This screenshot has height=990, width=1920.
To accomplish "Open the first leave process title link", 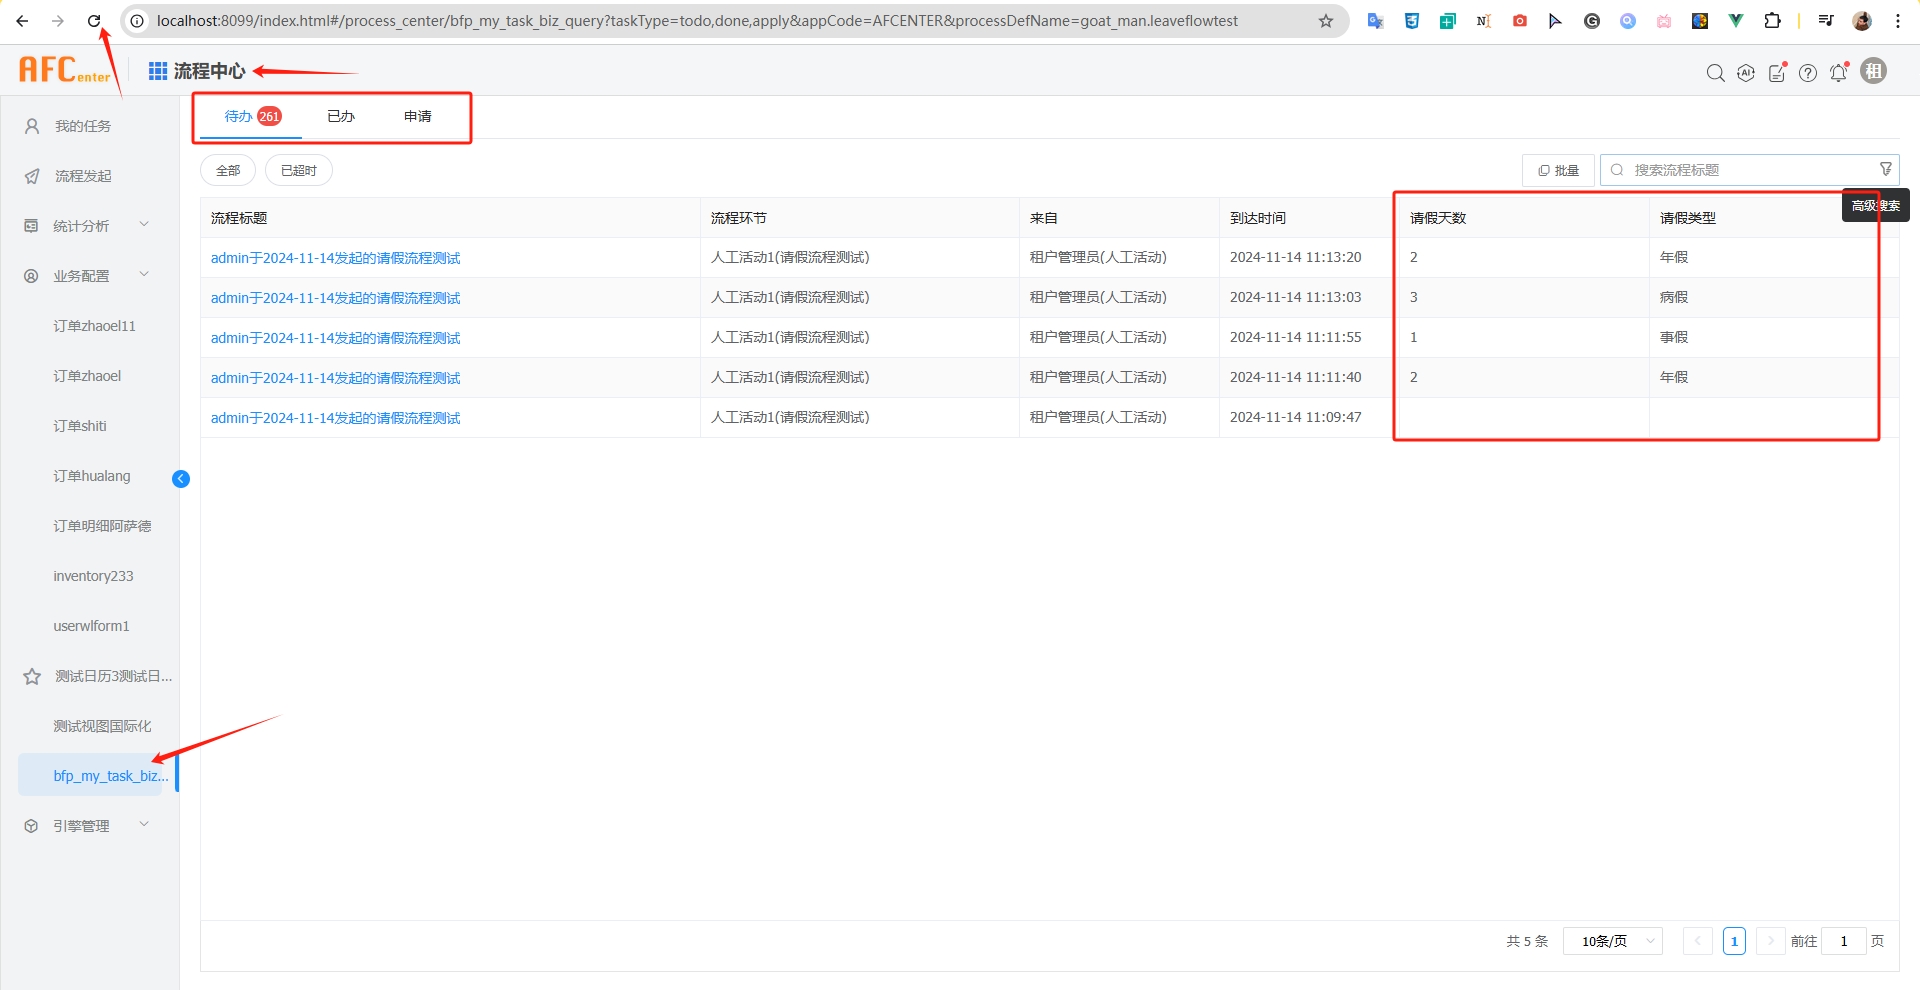I will pos(335,258).
